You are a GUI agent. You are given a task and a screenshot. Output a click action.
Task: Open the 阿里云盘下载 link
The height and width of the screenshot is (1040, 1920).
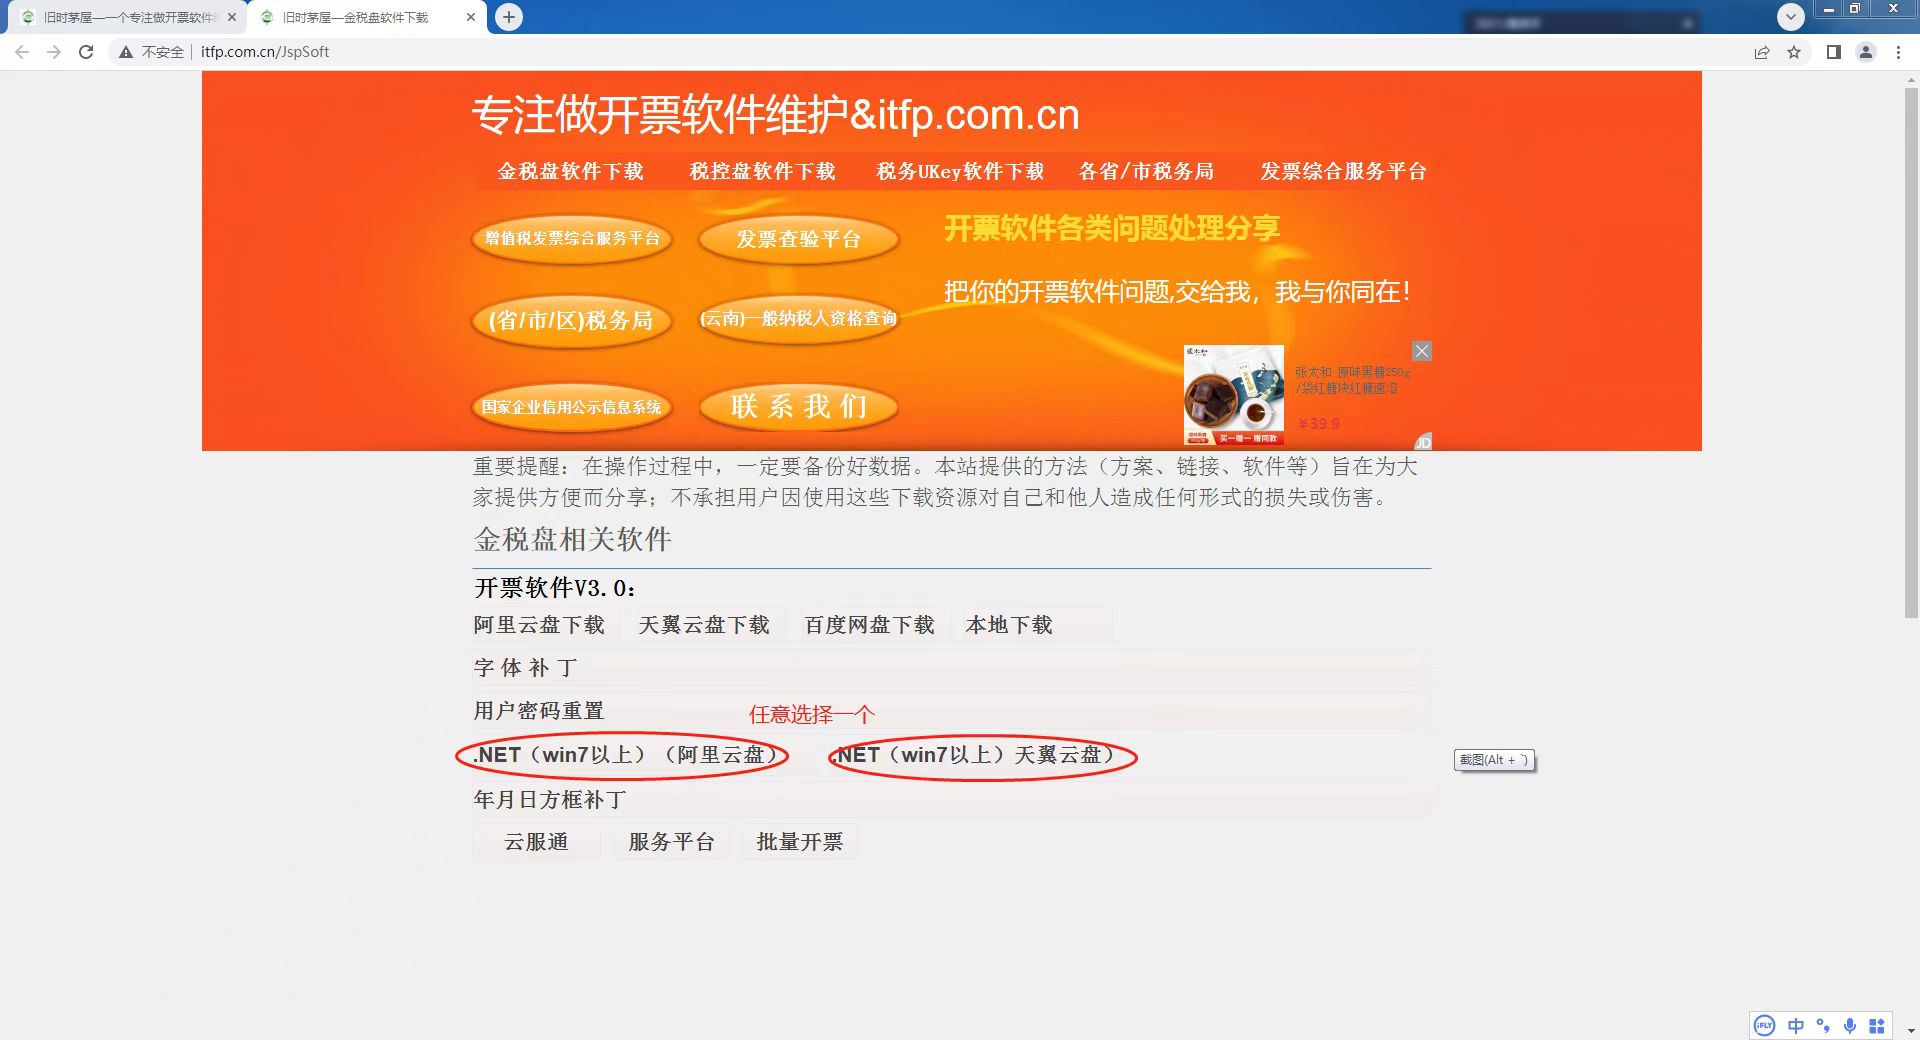[x=539, y=625]
